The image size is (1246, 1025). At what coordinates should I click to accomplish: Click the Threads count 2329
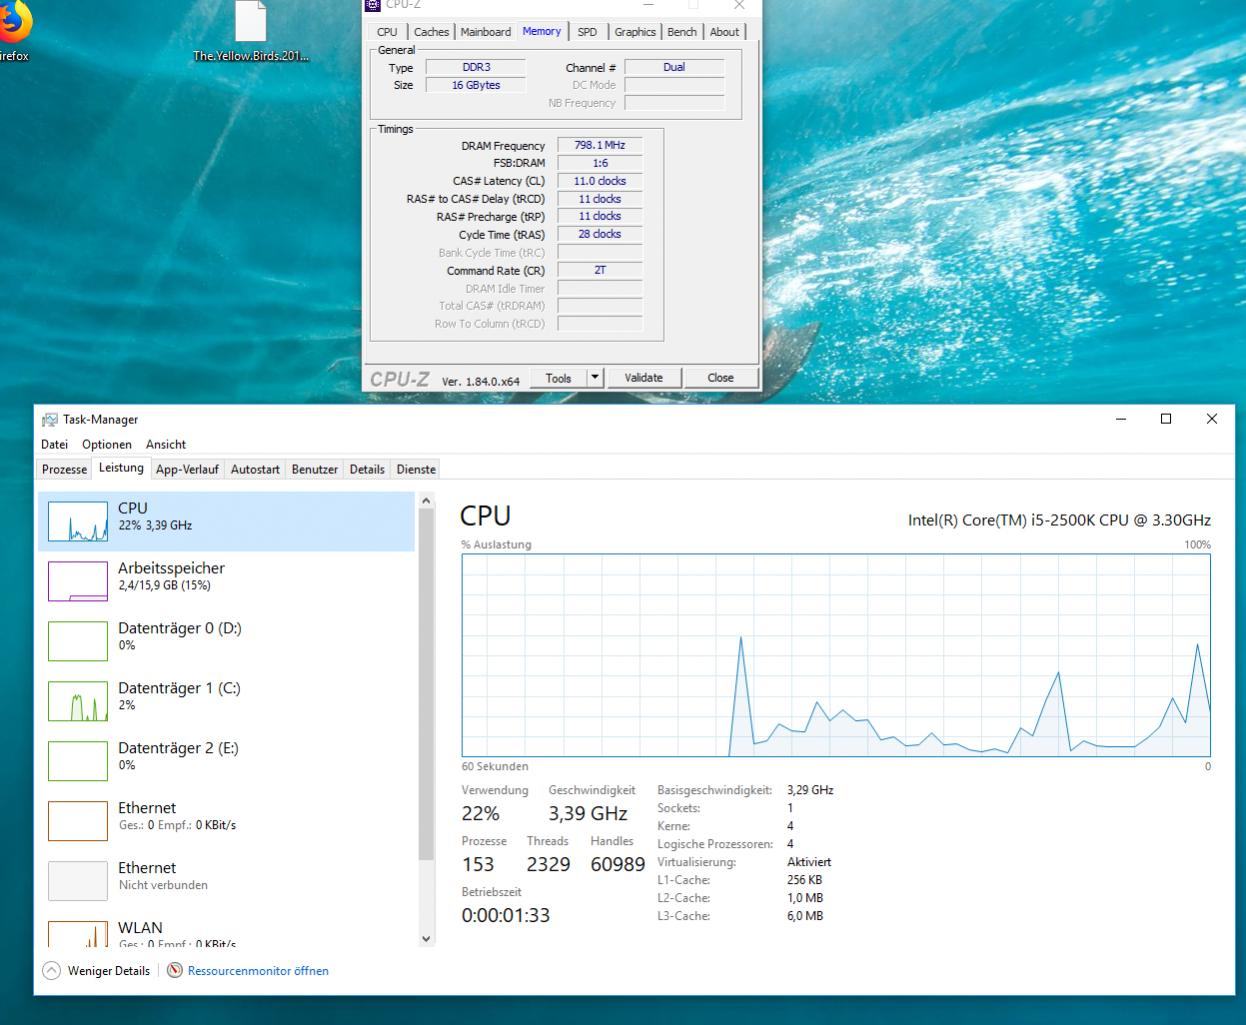point(549,865)
